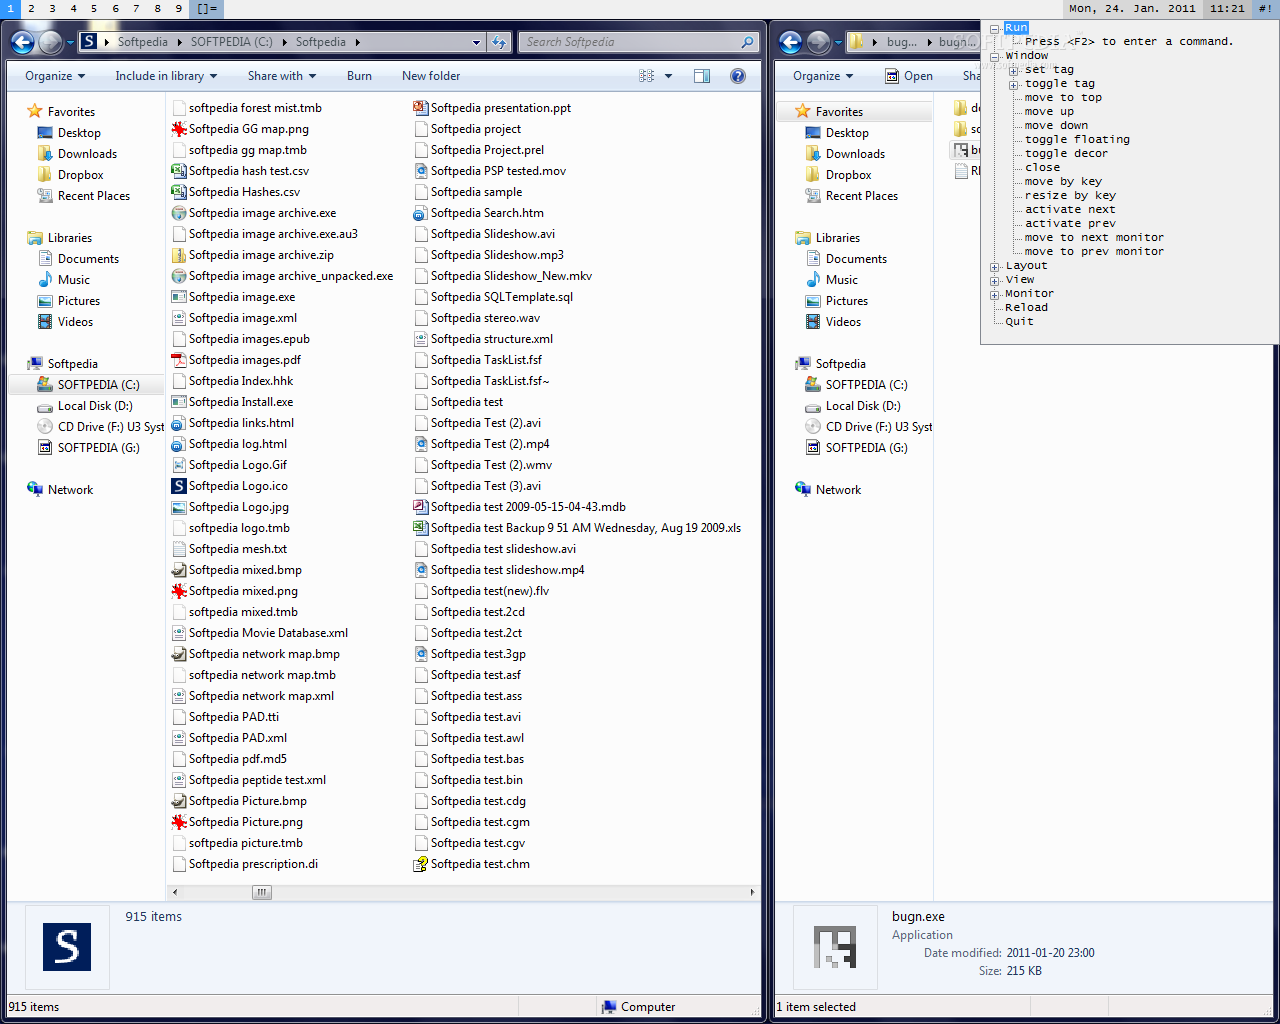Click the Forward arrow in right Explorer window

(818, 42)
